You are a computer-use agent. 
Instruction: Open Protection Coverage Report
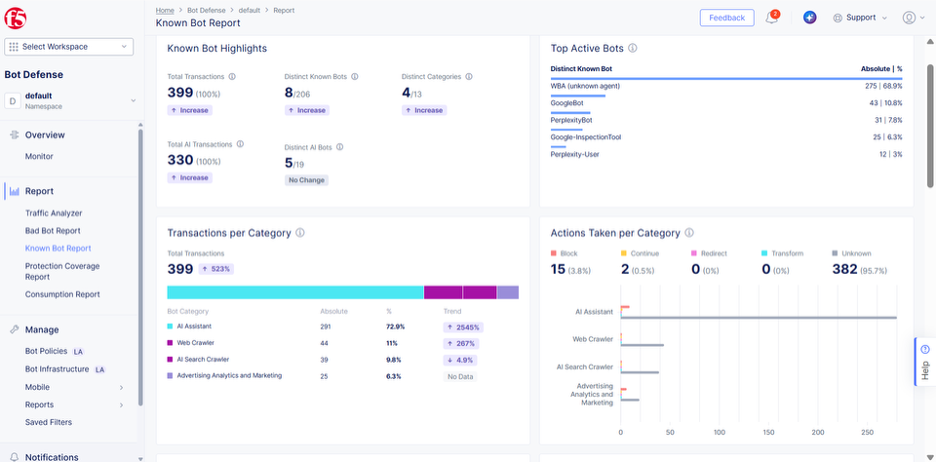pyautogui.click(x=62, y=272)
